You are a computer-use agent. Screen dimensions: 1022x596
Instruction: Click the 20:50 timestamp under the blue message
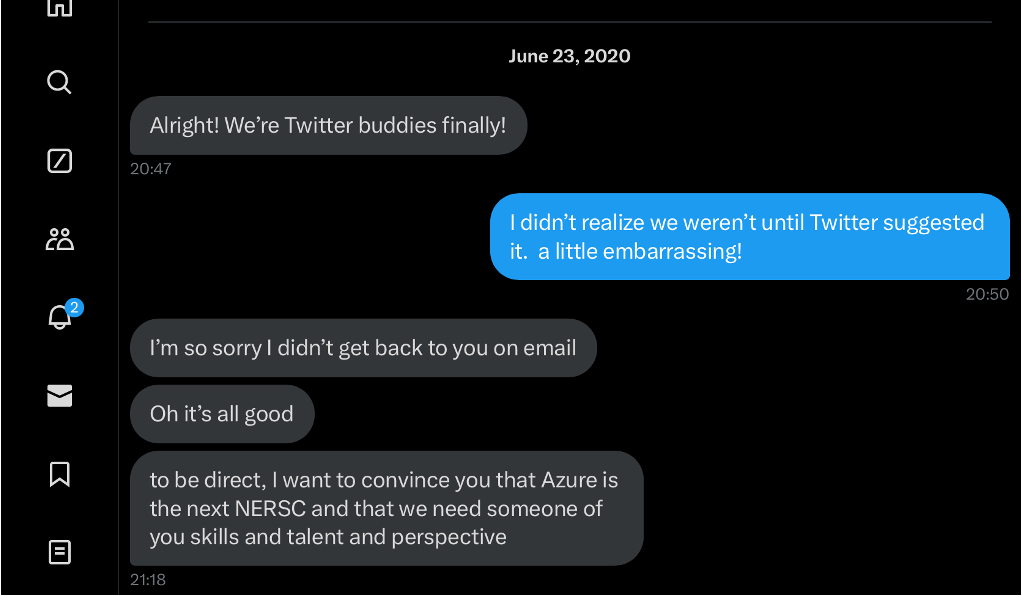click(x=987, y=294)
